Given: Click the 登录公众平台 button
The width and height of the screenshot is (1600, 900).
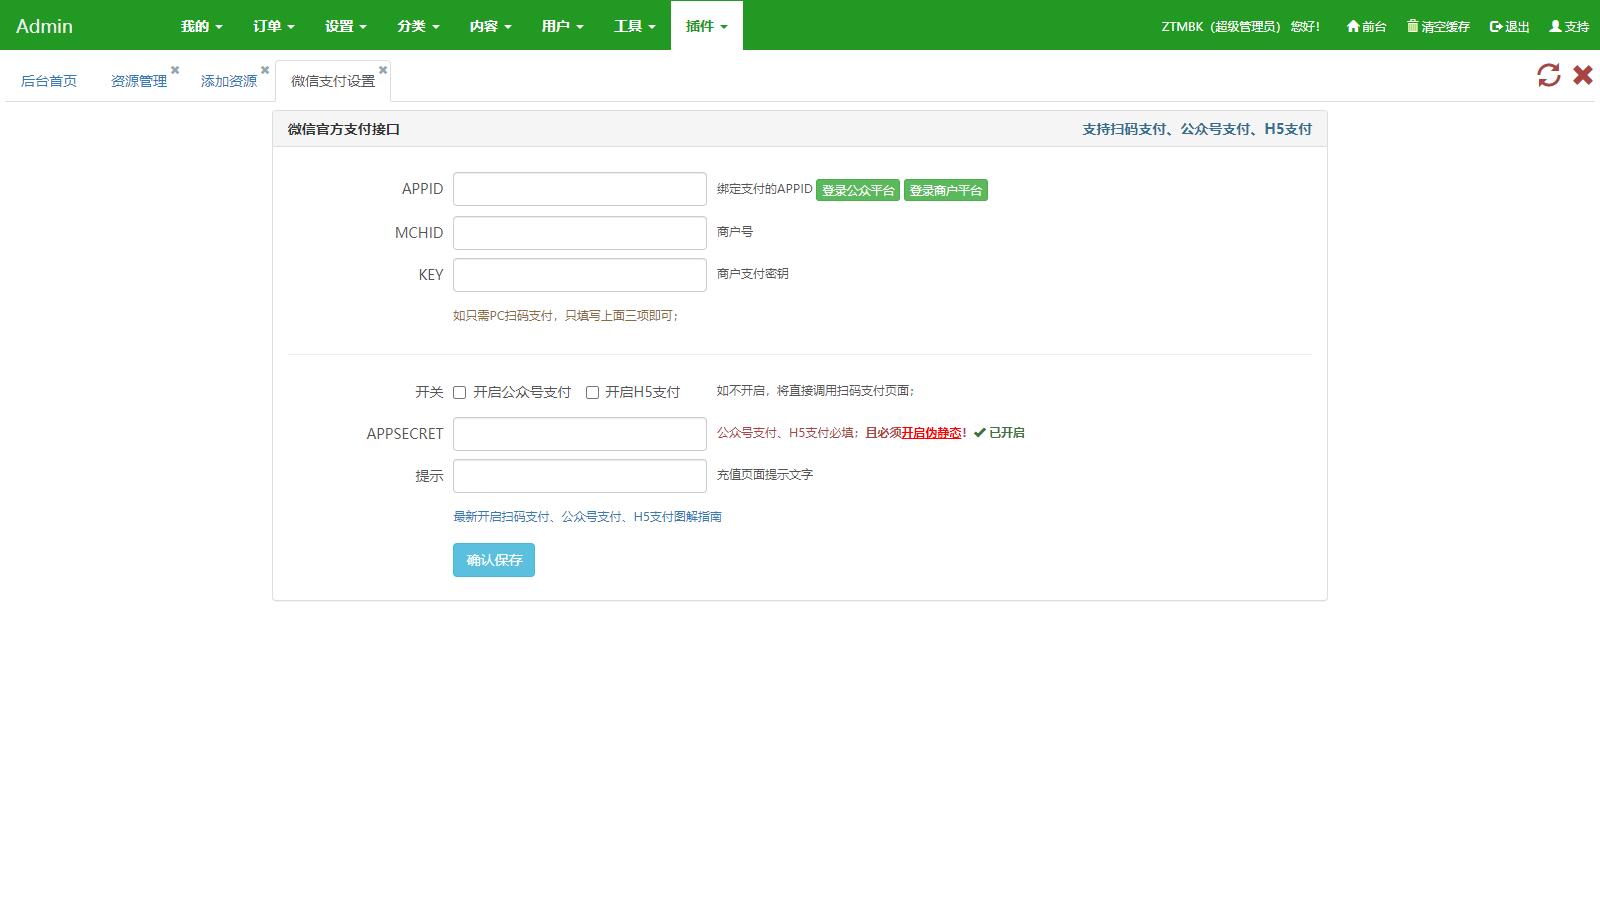Looking at the screenshot, I should click(858, 189).
